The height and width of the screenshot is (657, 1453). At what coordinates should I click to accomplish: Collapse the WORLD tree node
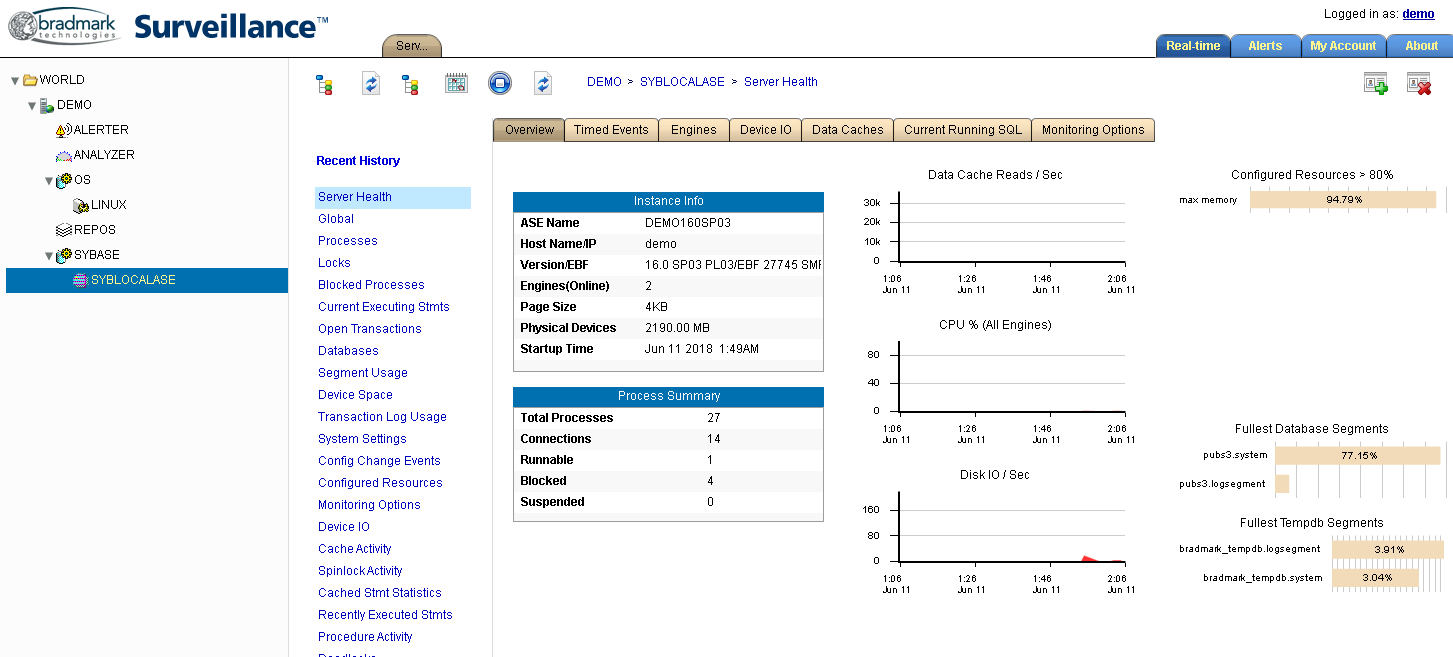click(x=15, y=81)
